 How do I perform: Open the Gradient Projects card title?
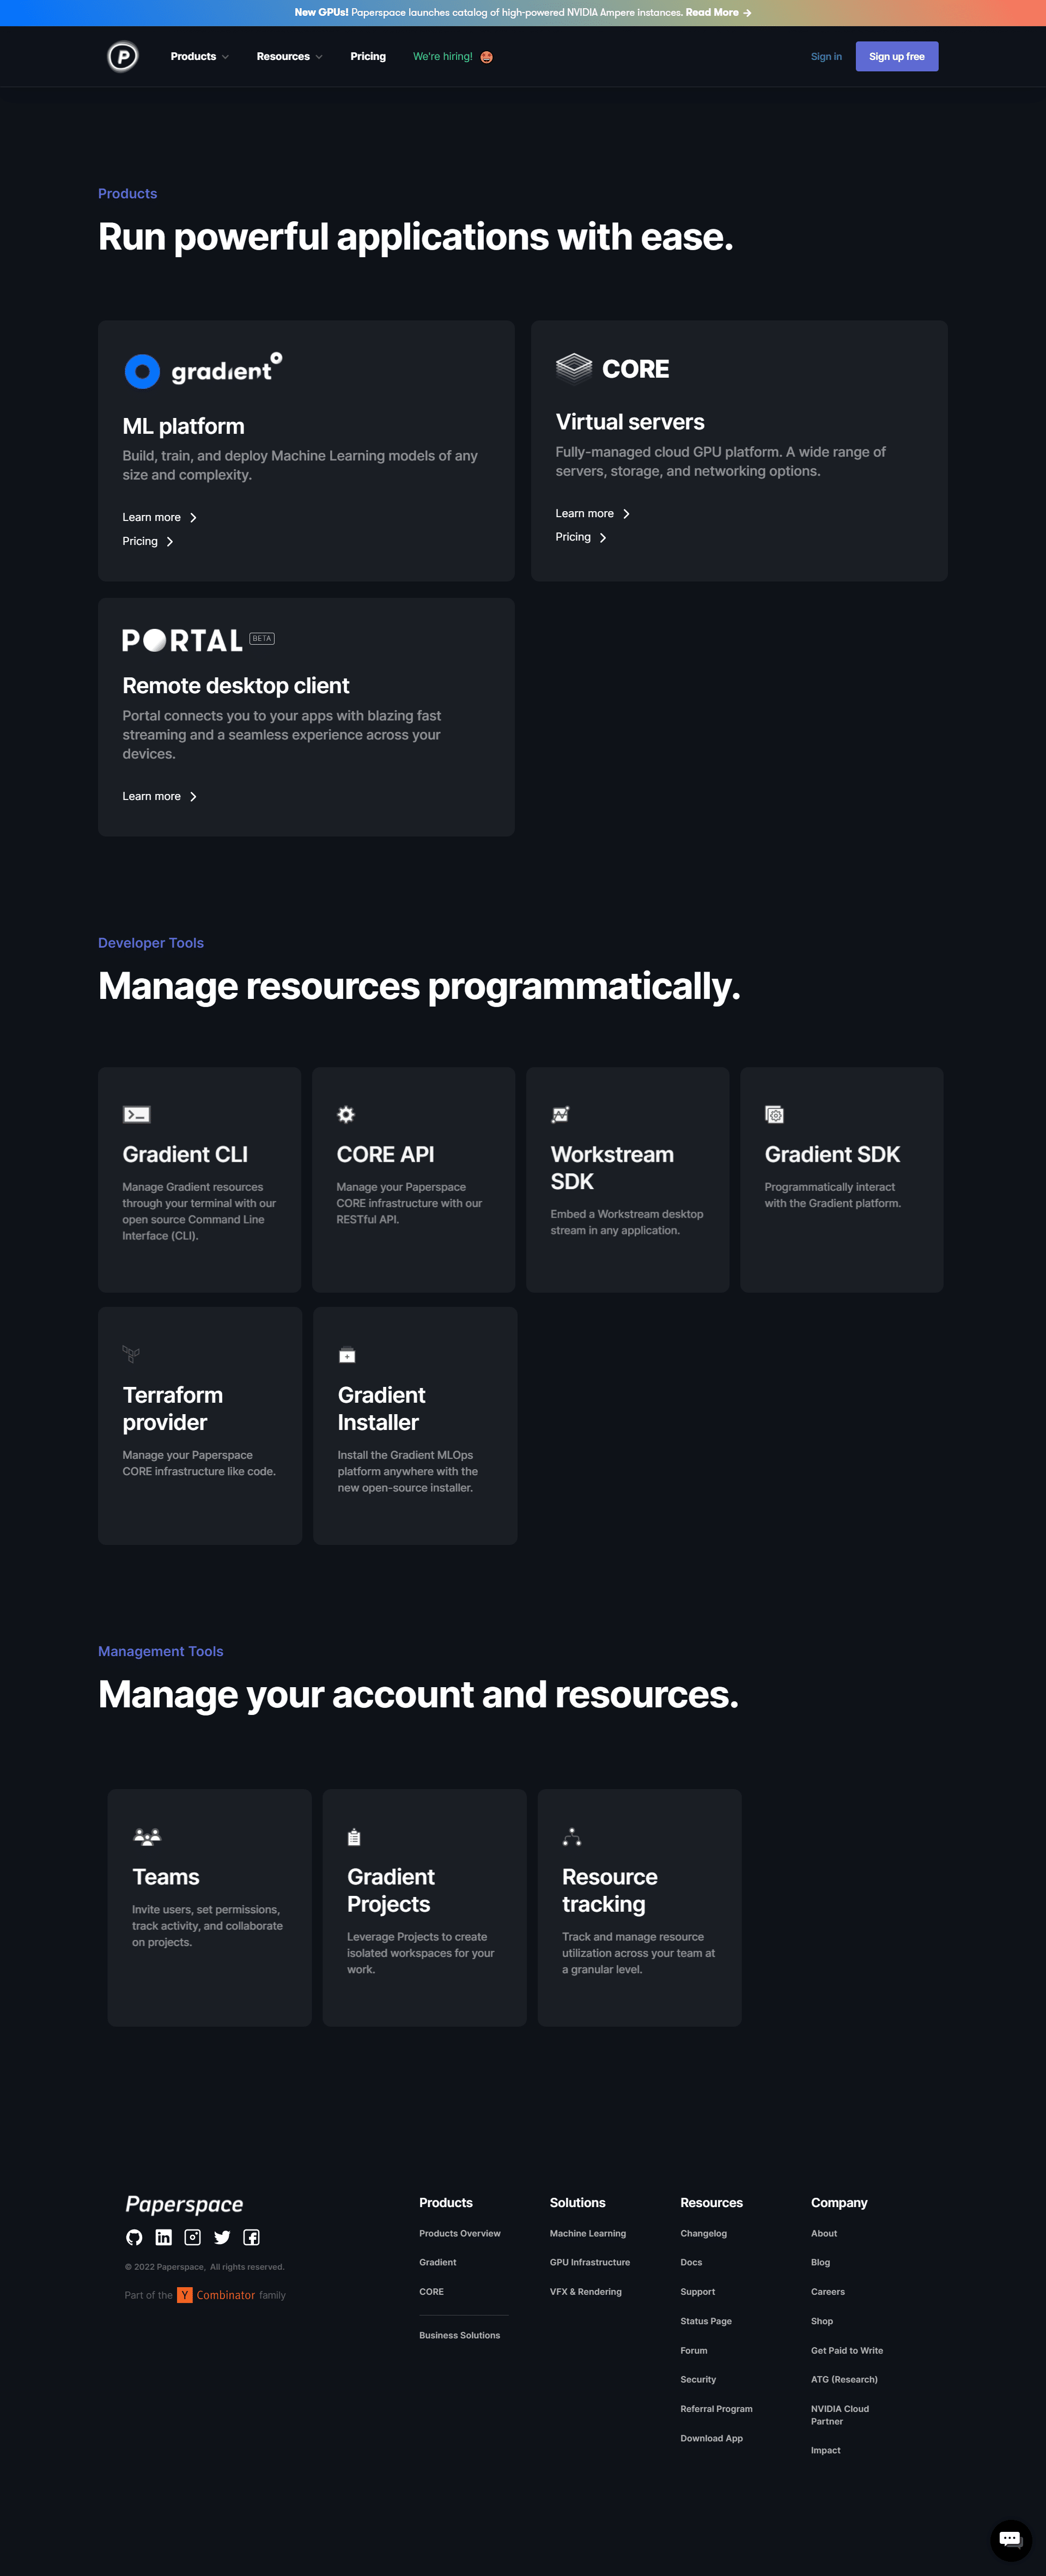[391, 1890]
